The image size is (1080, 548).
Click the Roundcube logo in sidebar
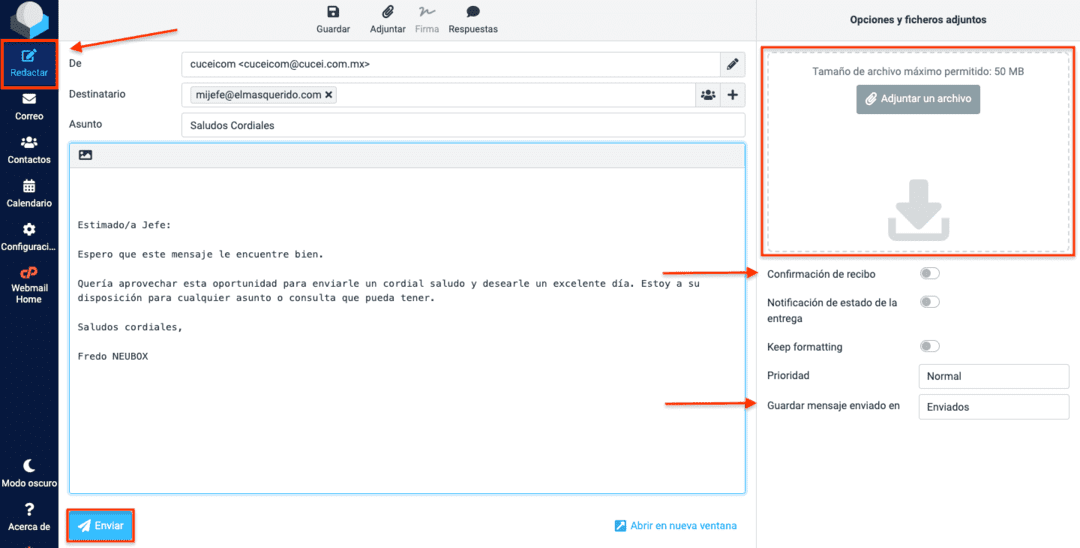point(29,19)
